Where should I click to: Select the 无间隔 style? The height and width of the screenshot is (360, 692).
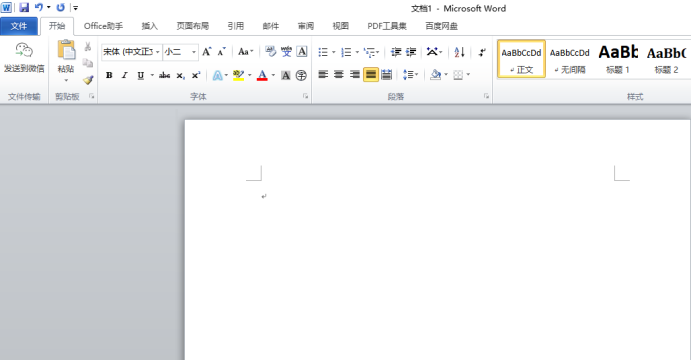point(570,59)
